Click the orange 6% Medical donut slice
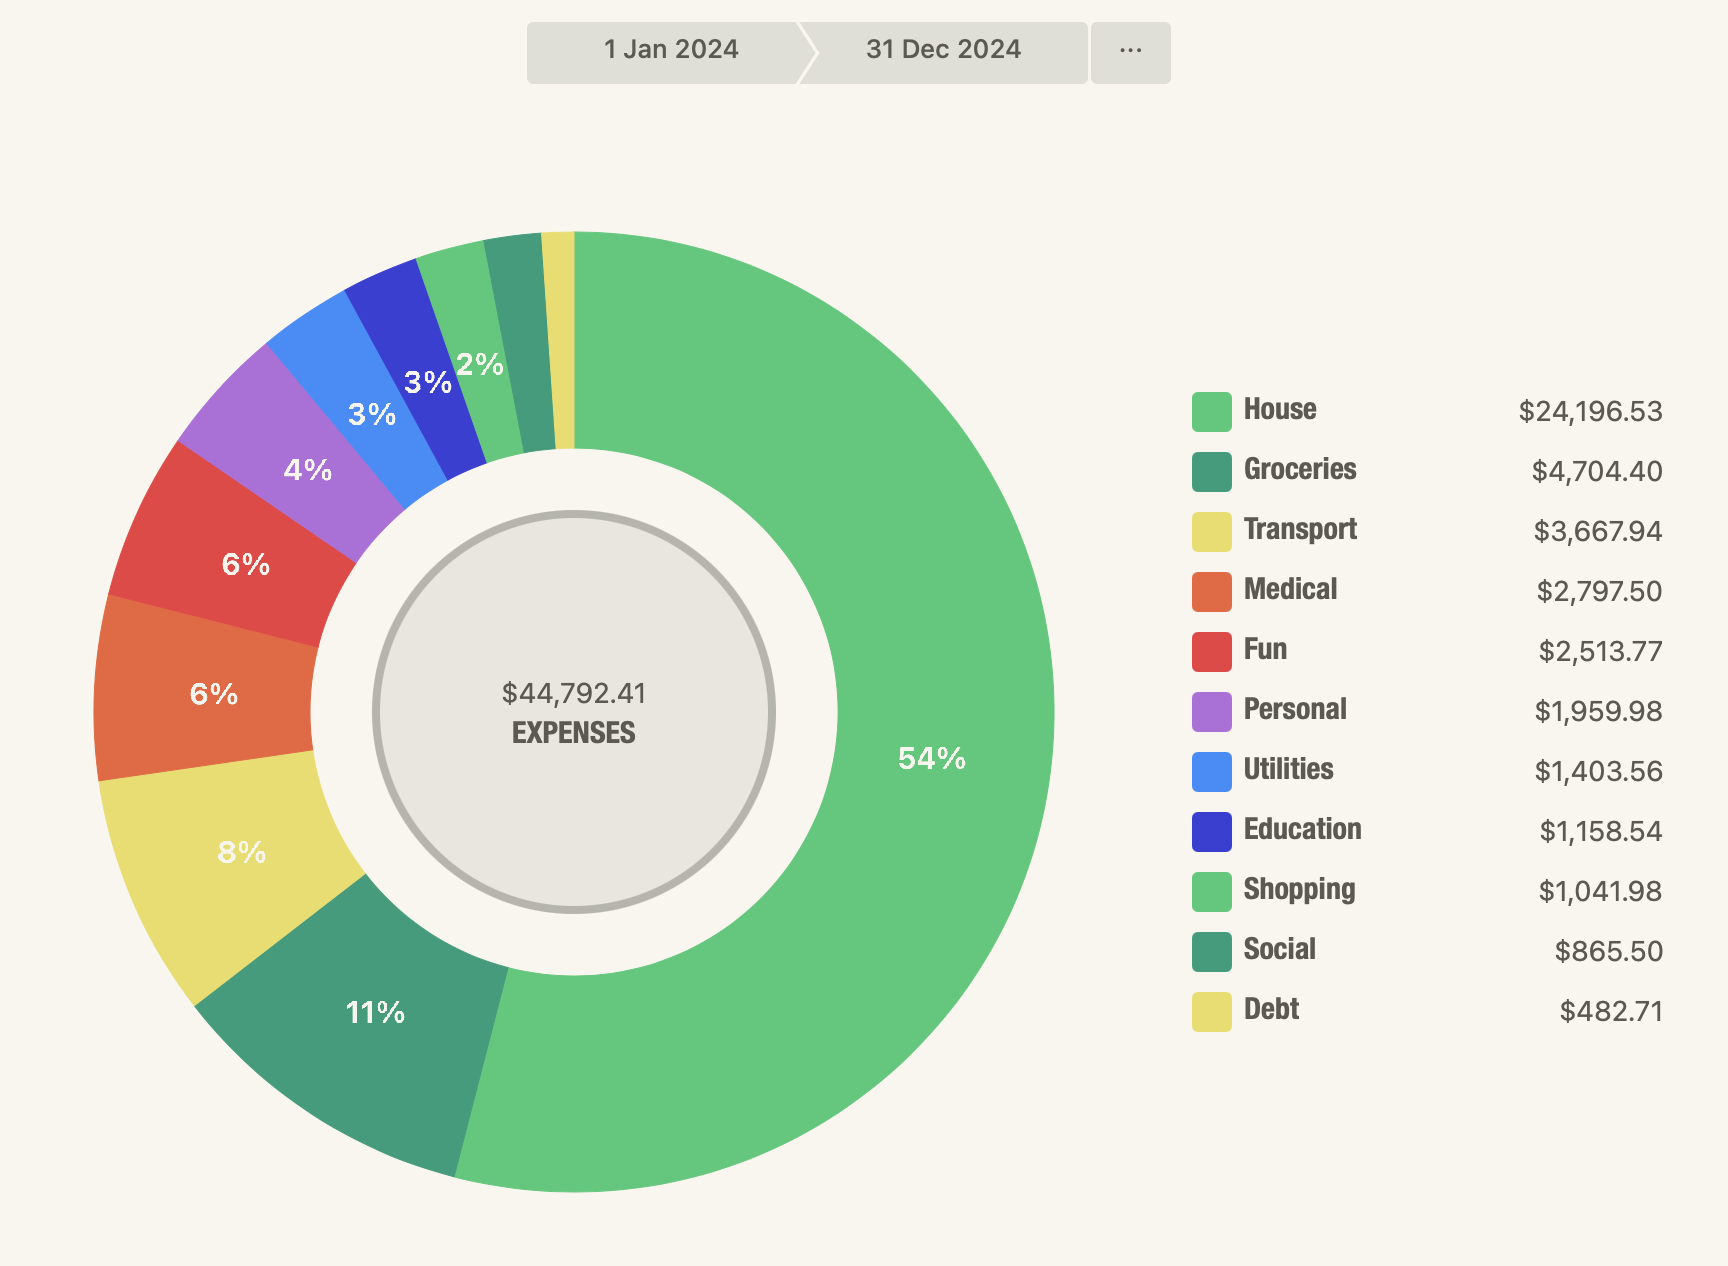This screenshot has height=1266, width=1728. point(213,694)
